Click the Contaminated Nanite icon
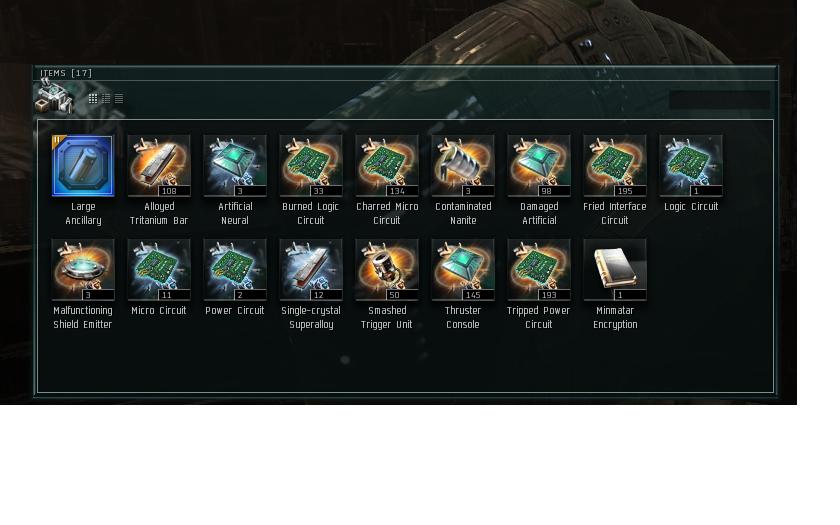The height and width of the screenshot is (525, 840). (463, 166)
